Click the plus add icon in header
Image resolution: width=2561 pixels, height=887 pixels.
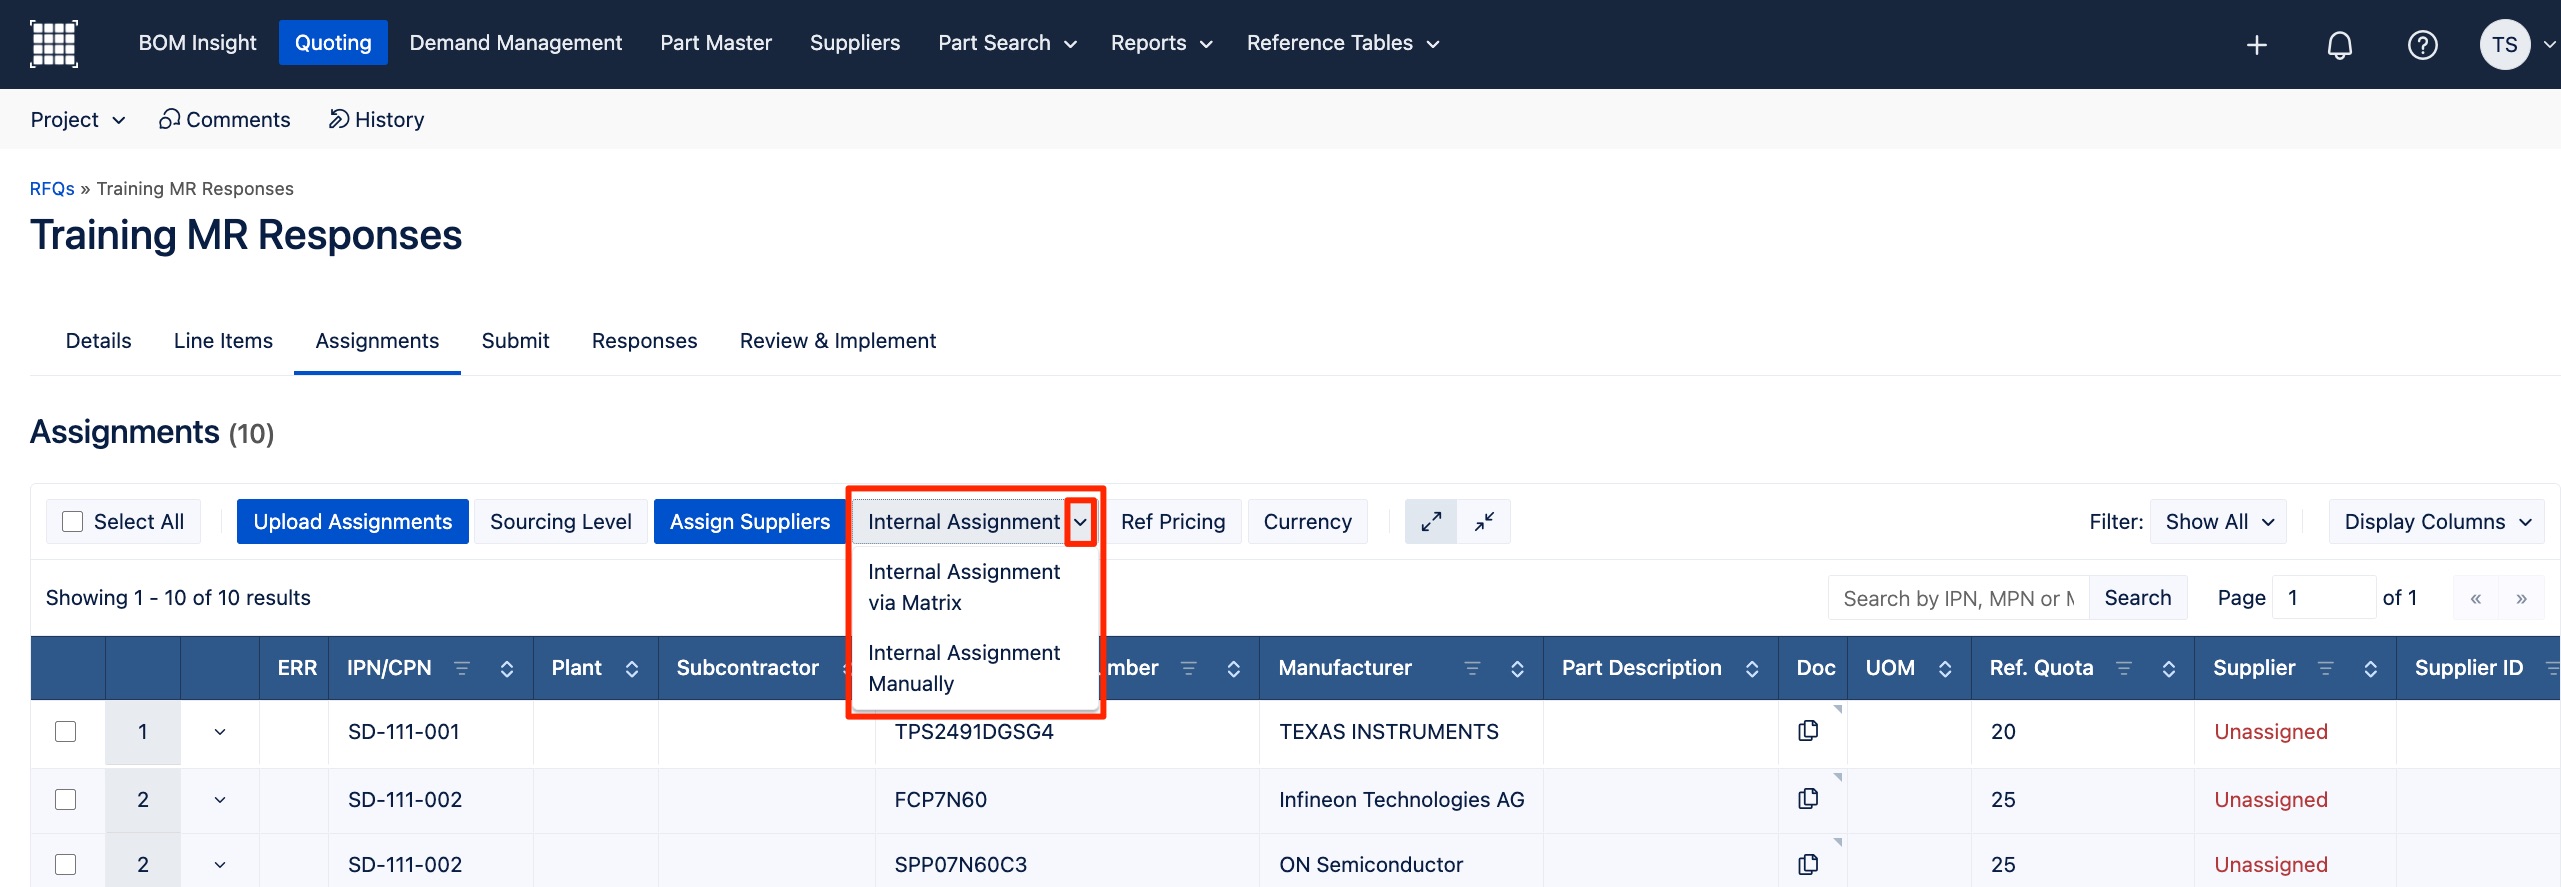pyautogui.click(x=2256, y=45)
